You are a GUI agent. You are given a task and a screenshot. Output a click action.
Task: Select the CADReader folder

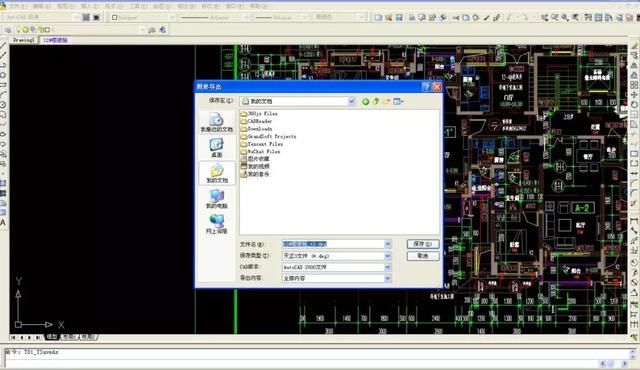256,121
